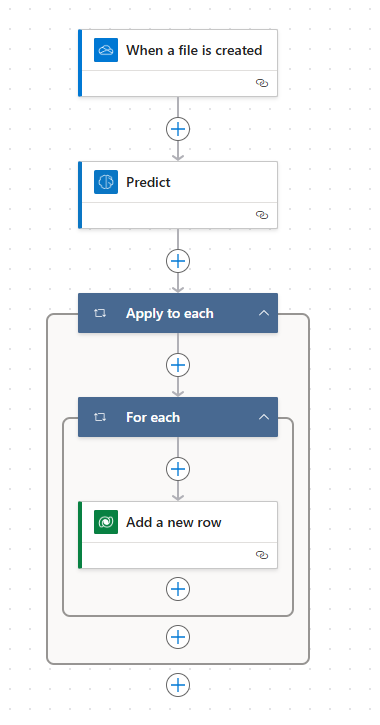Collapse the Apply to each container
This screenshot has width=380, height=725.
point(264,313)
